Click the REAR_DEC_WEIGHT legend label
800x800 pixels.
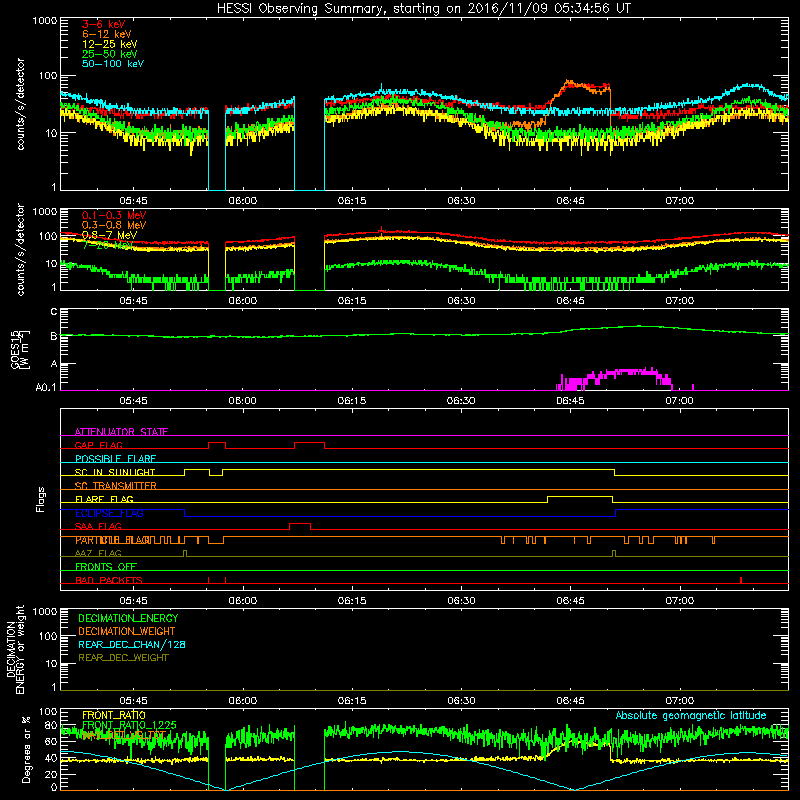123,658
